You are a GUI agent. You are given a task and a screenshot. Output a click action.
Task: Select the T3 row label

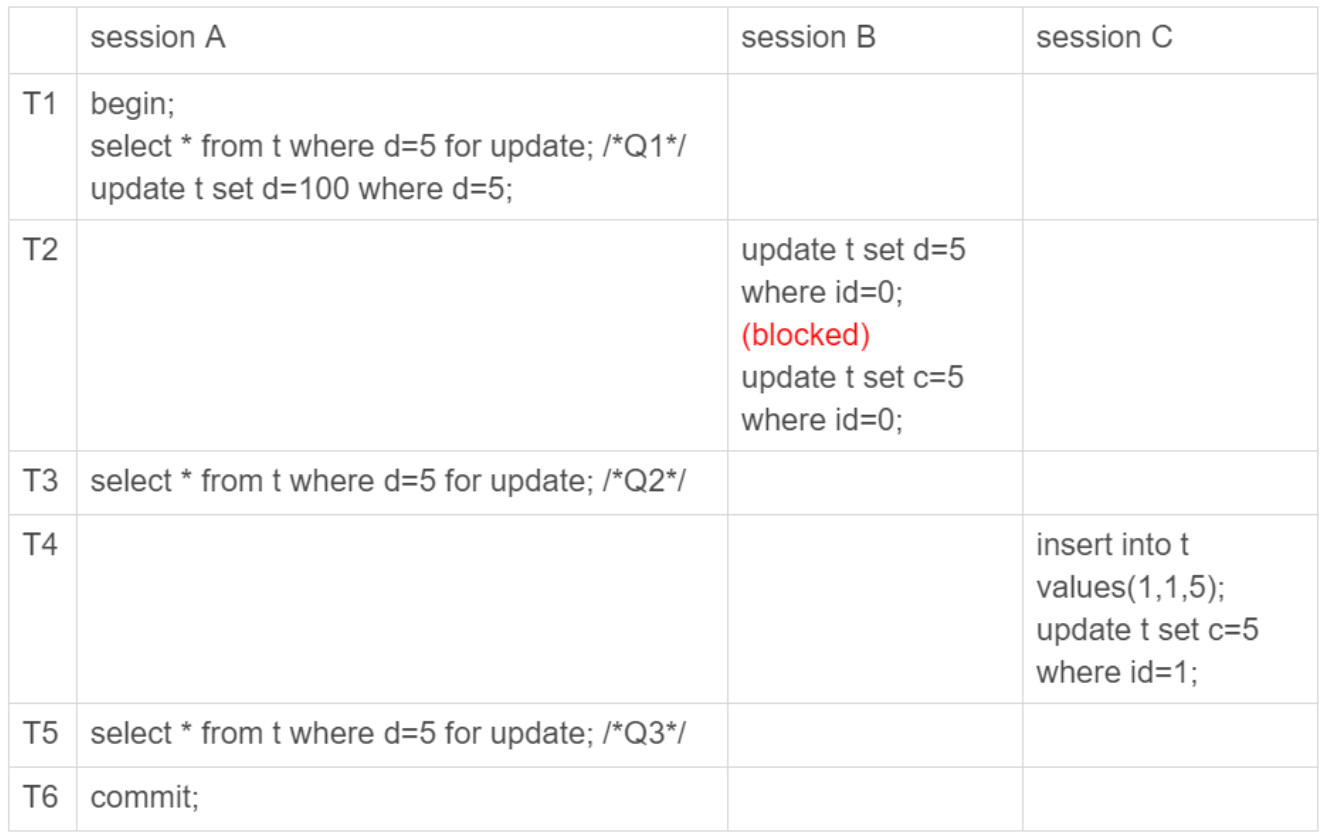click(x=41, y=481)
